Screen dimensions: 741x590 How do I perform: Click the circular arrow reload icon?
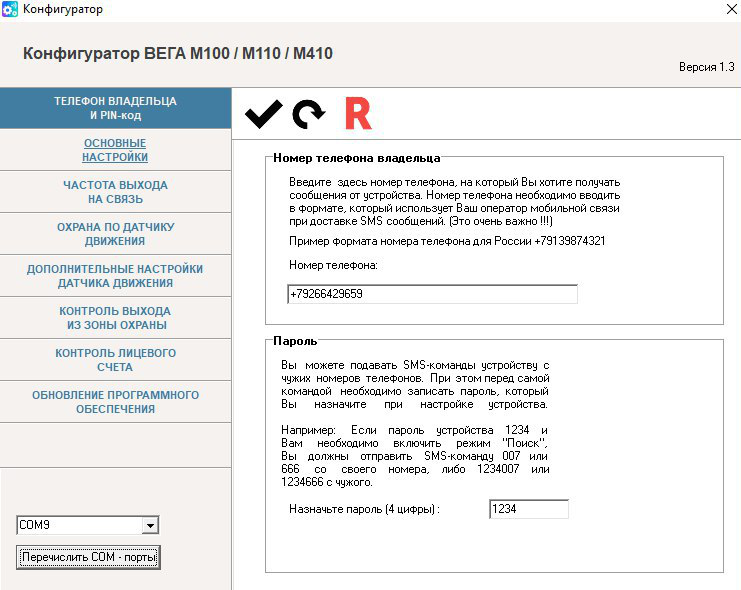tap(309, 114)
